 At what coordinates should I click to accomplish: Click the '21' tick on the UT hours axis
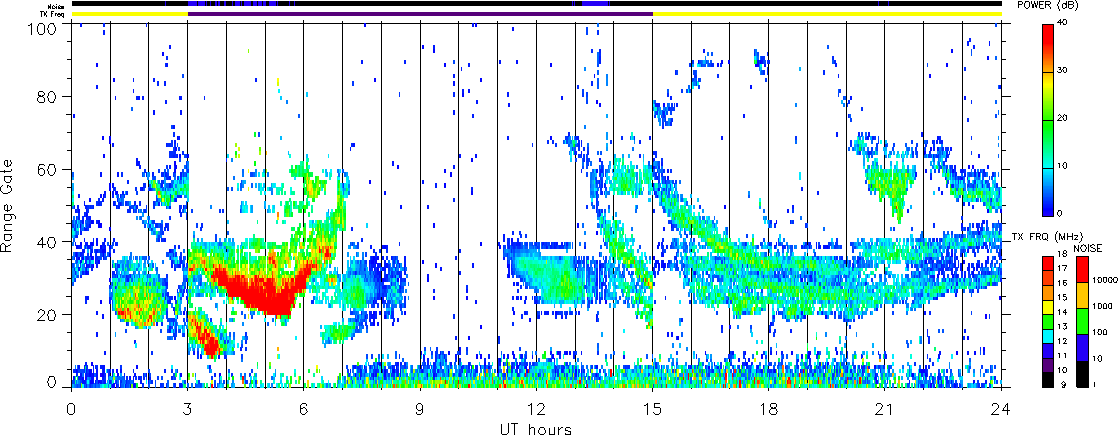[885, 409]
